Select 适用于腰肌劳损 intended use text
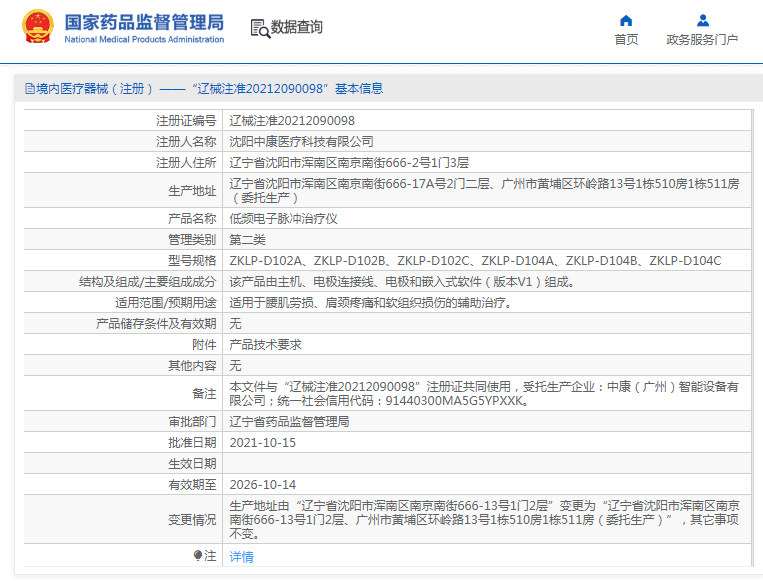 click(371, 303)
